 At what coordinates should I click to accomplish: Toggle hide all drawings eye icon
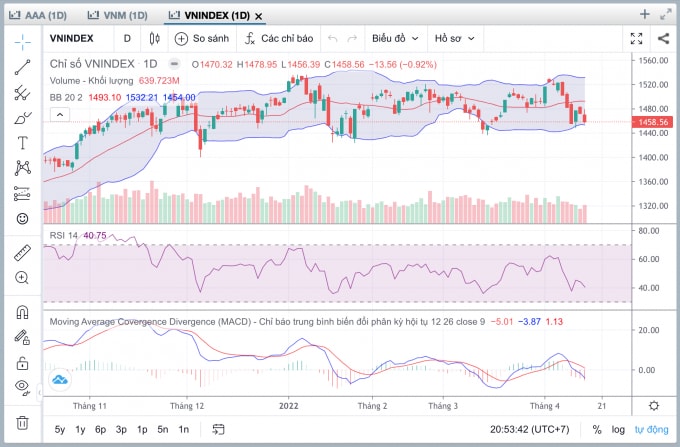click(x=23, y=387)
